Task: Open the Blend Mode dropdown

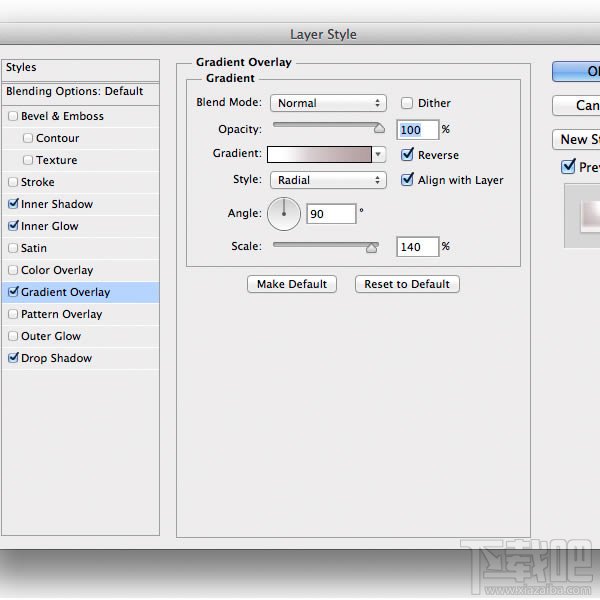Action: [328, 103]
